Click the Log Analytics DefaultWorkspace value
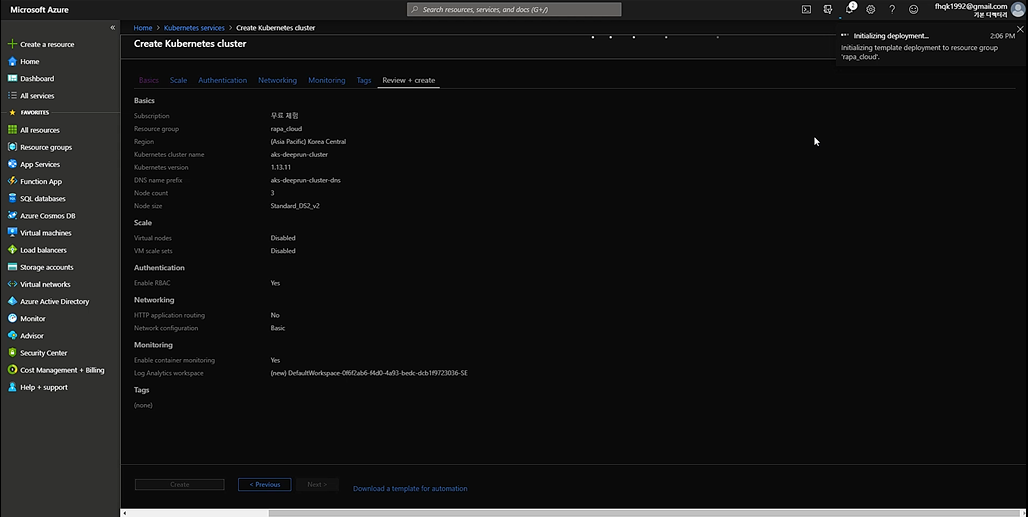Image resolution: width=1028 pixels, height=517 pixels. [x=369, y=373]
